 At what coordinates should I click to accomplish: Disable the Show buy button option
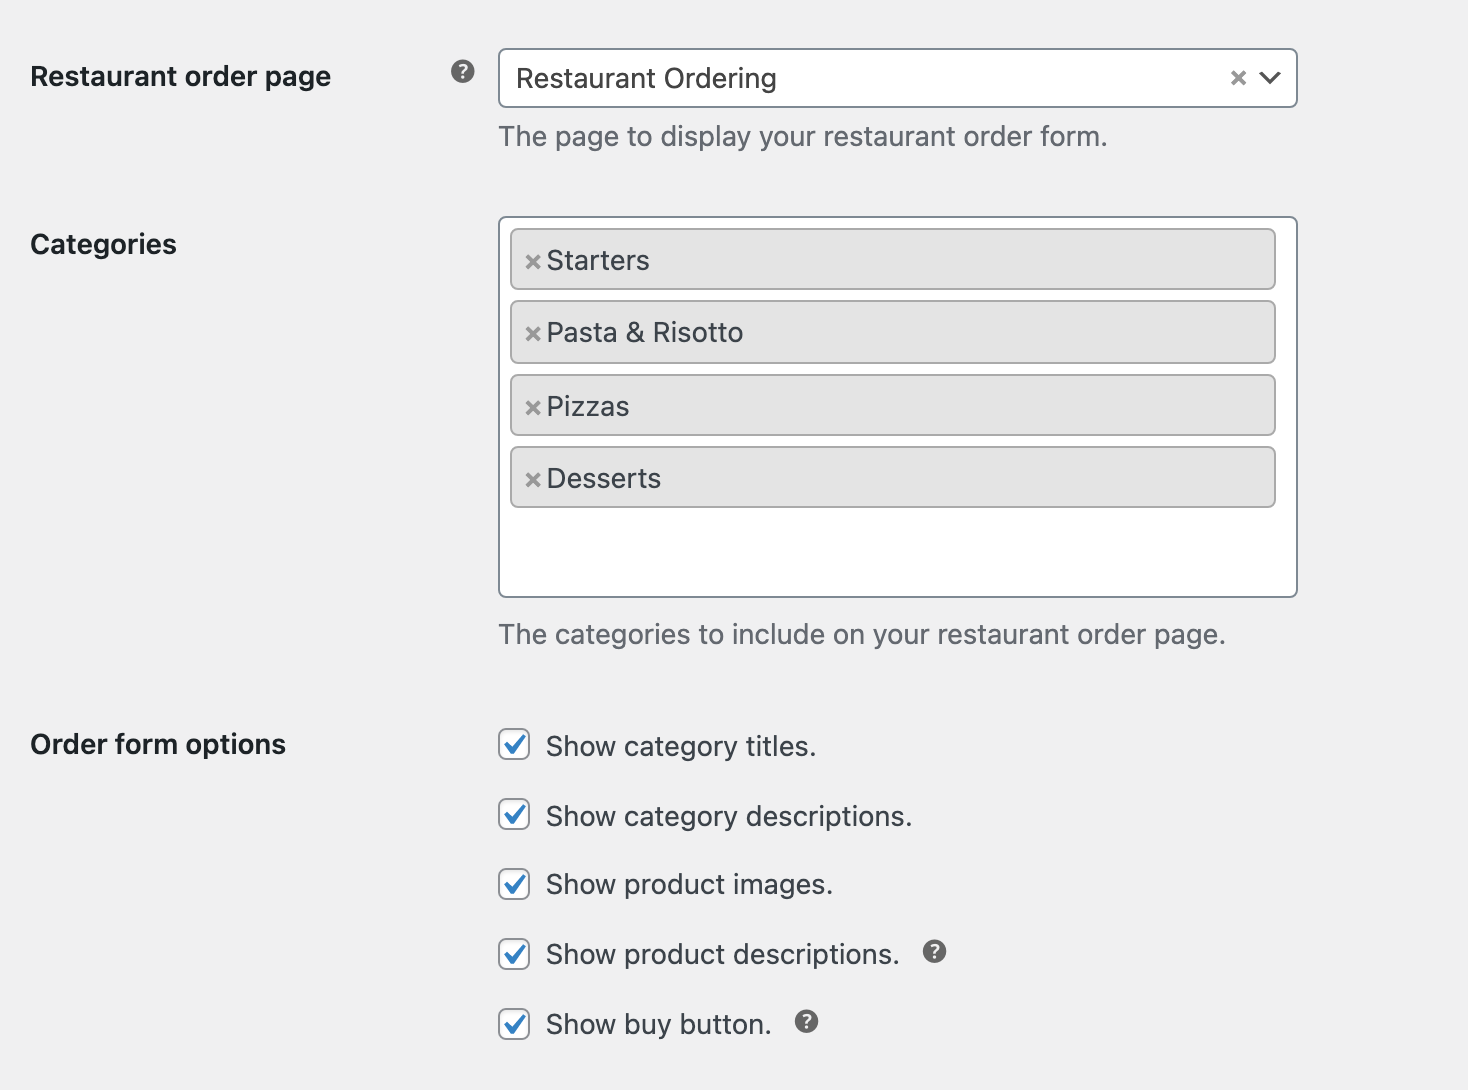513,1024
